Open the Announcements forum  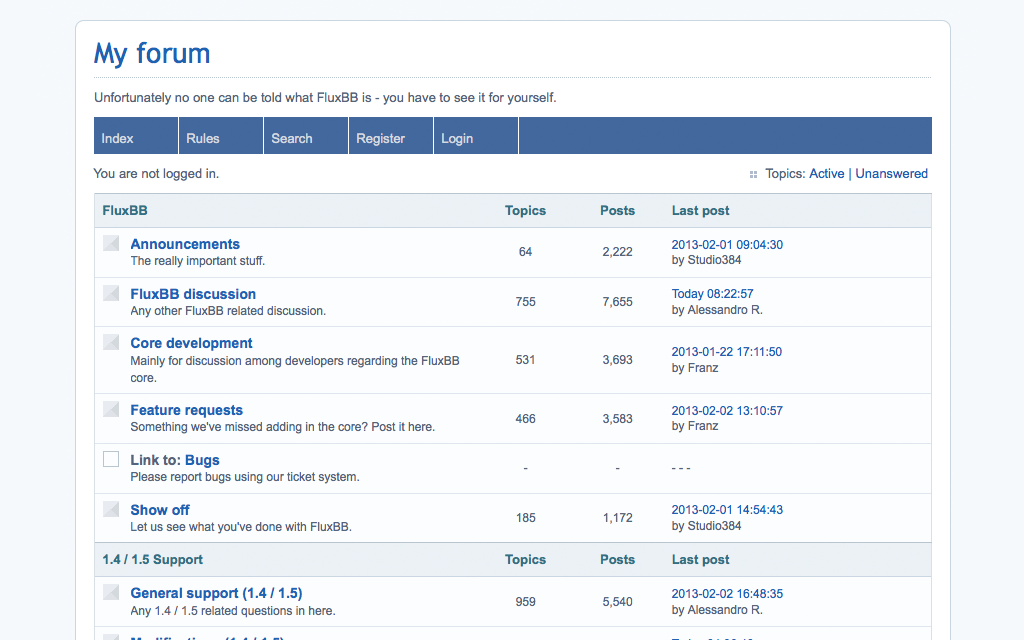(185, 244)
